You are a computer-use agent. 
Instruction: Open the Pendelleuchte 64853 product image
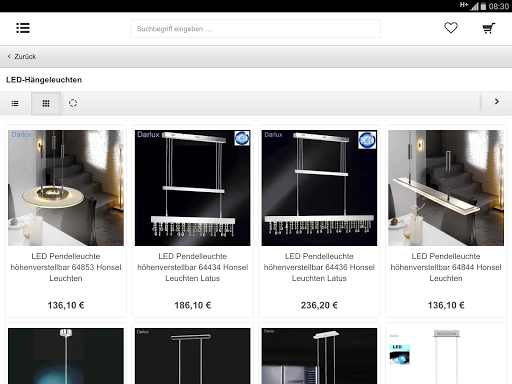point(66,188)
